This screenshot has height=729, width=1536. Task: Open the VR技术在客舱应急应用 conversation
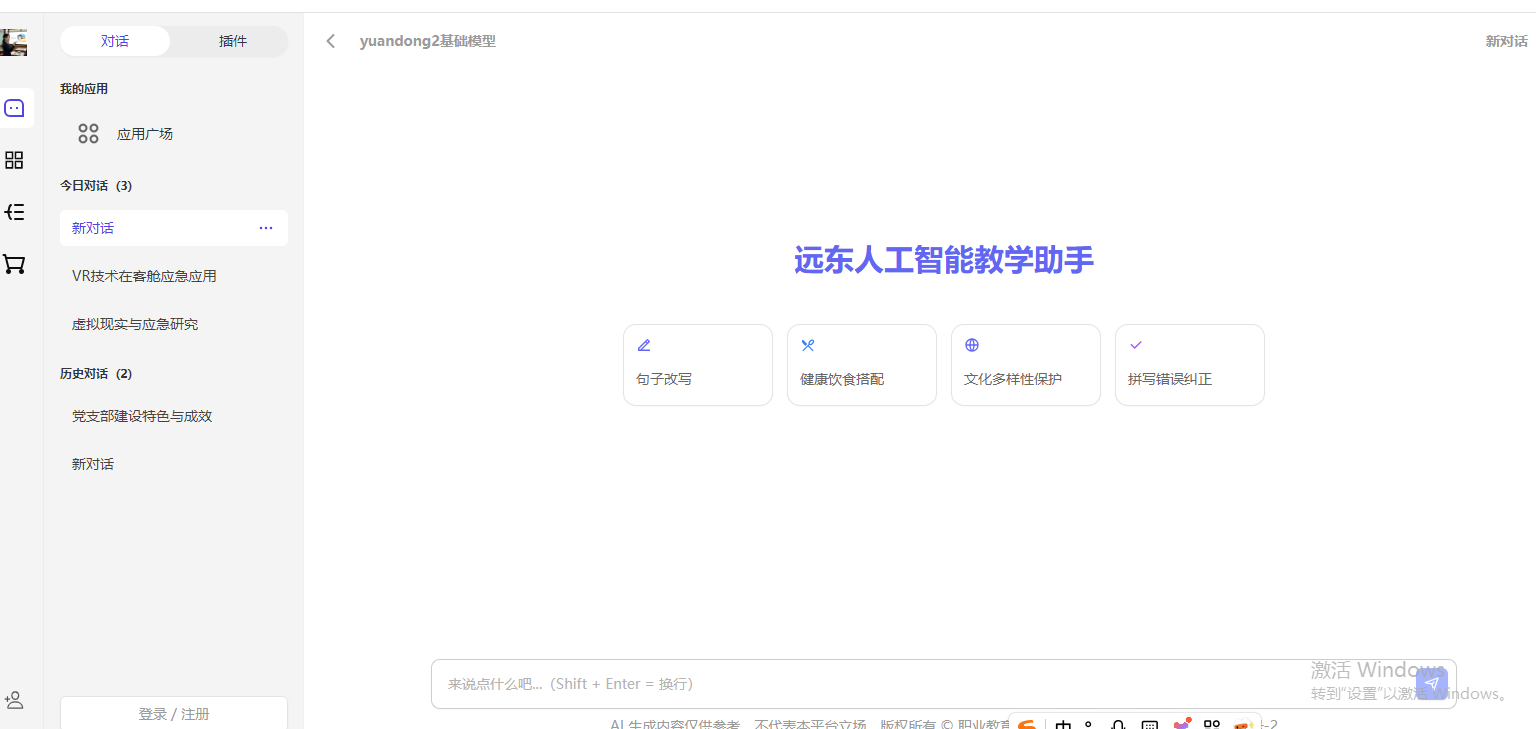144,276
